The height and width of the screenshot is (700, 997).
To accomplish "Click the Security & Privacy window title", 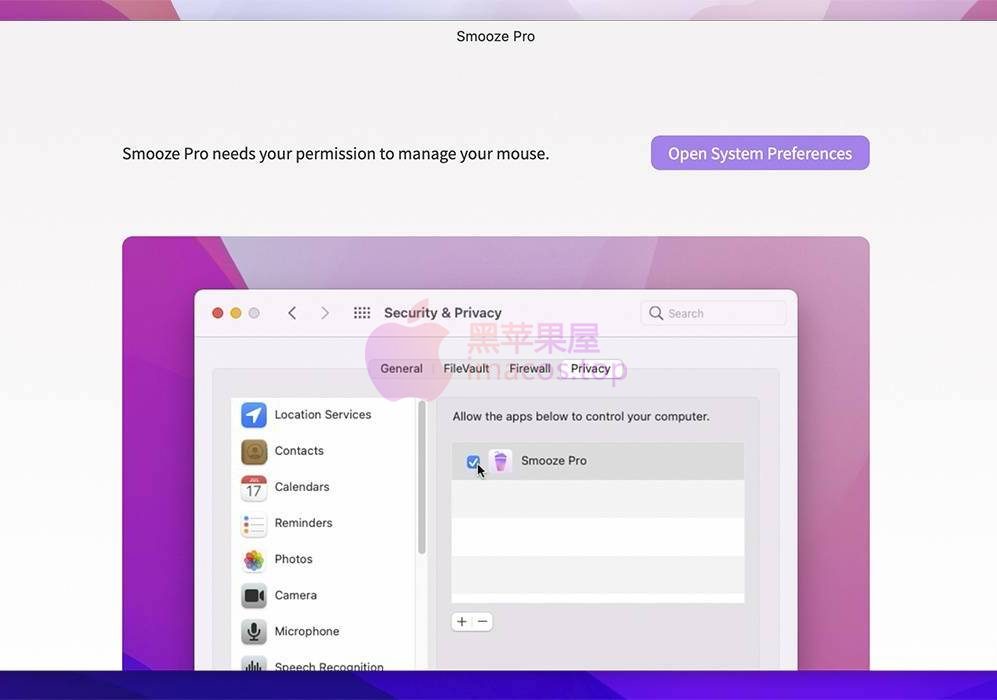I will pyautogui.click(x=443, y=313).
